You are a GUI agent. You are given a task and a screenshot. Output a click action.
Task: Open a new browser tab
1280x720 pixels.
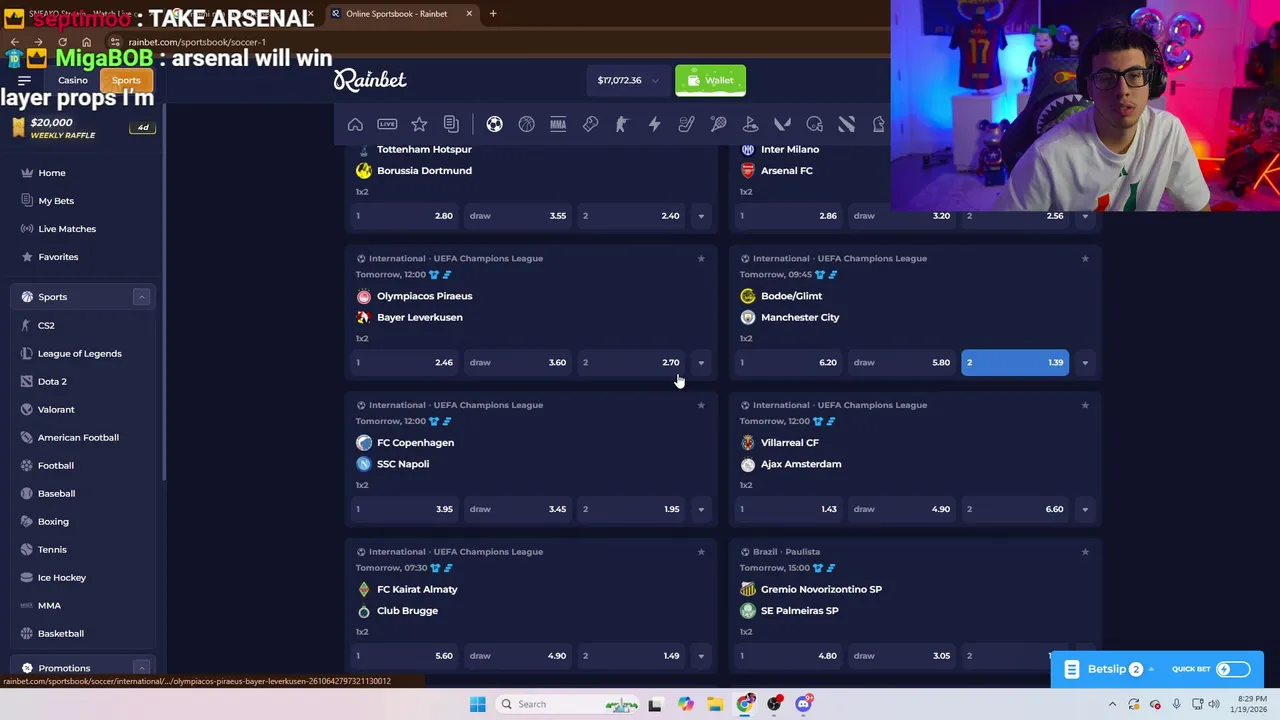[x=493, y=14]
